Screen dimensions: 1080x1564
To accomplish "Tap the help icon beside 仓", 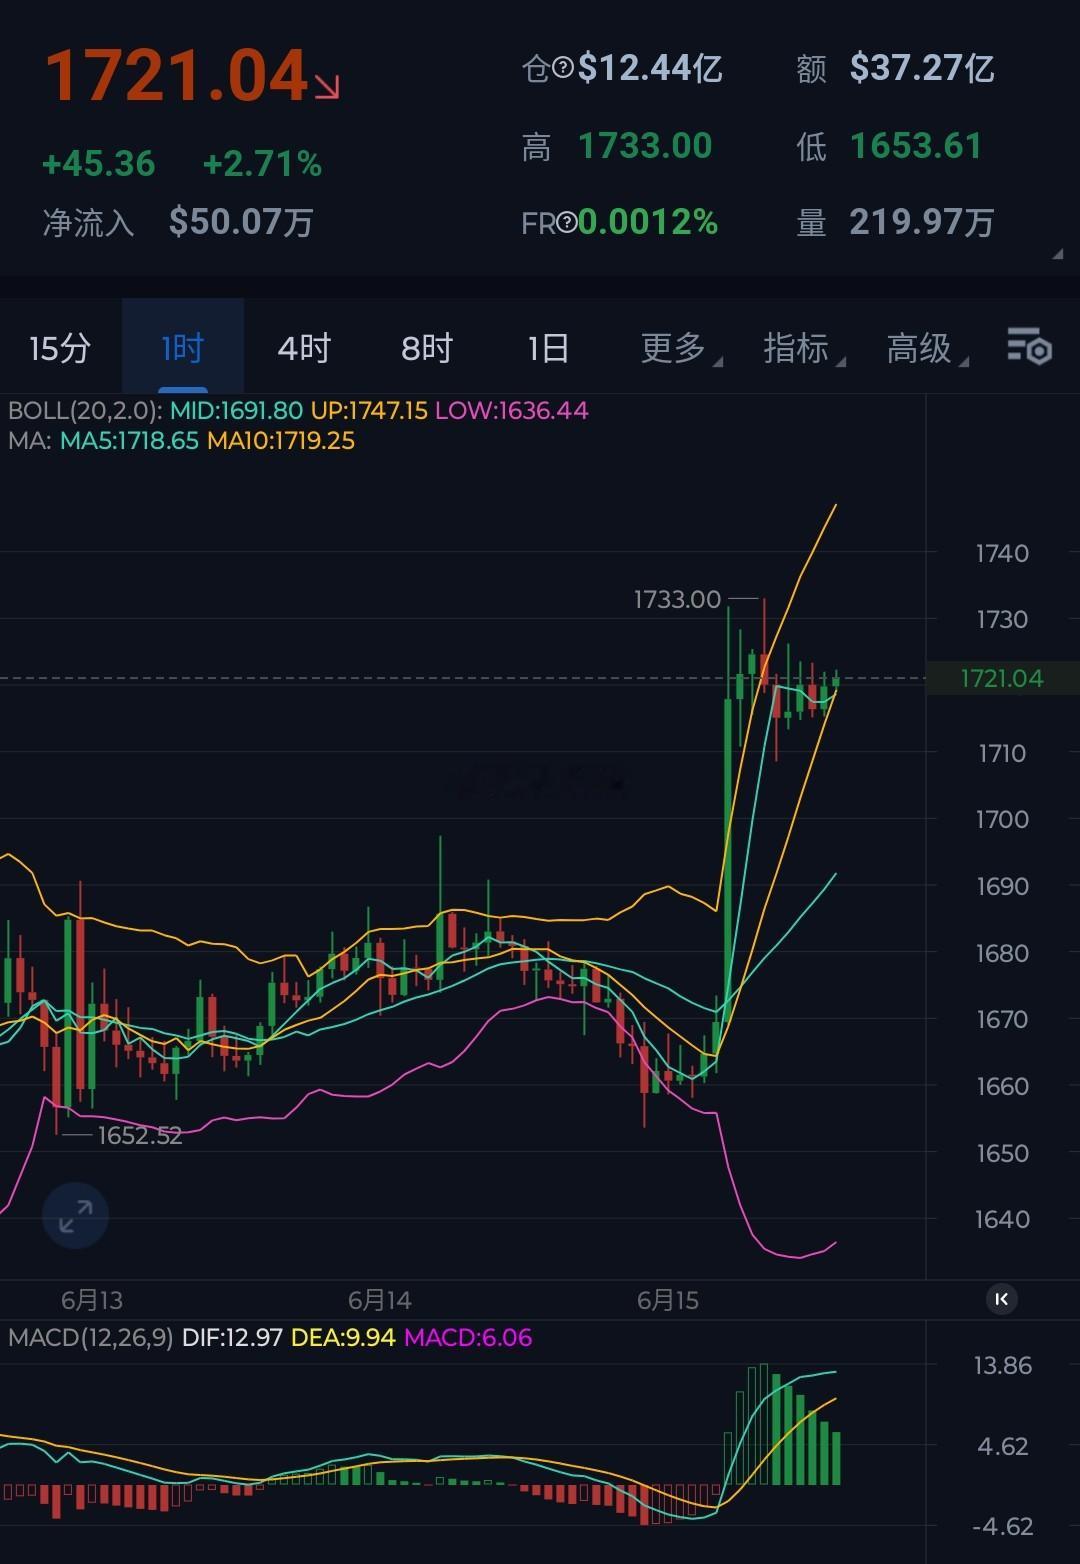I will (563, 69).
